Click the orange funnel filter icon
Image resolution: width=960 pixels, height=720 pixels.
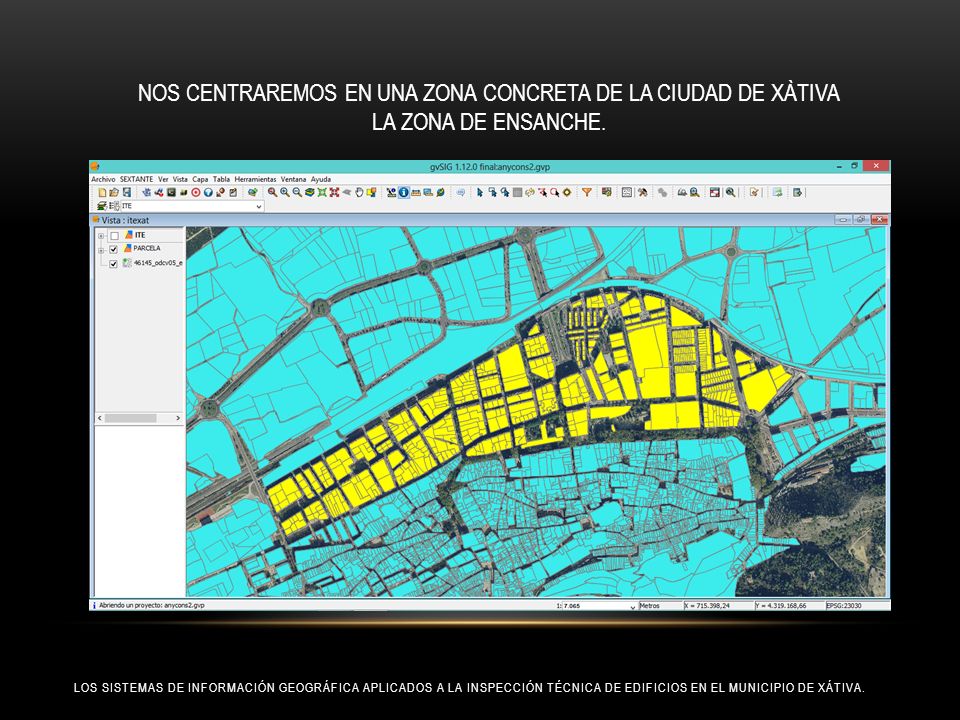tap(587, 192)
